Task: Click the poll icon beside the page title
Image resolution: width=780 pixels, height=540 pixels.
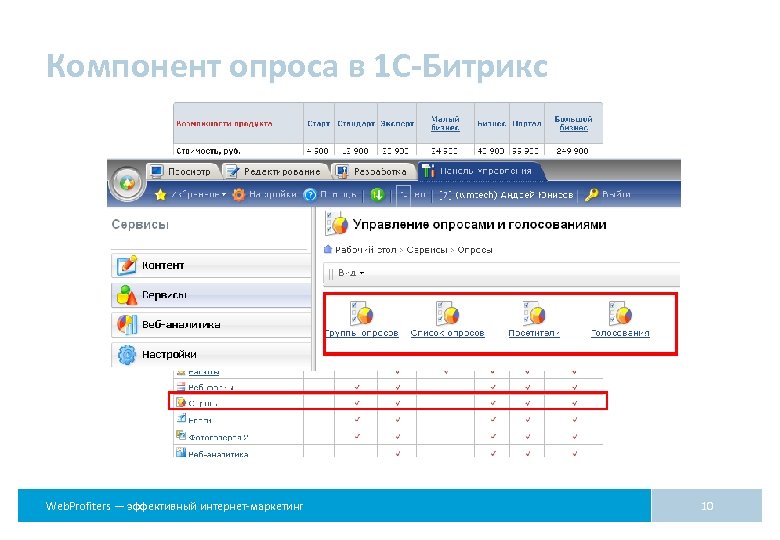Action: pos(336,223)
